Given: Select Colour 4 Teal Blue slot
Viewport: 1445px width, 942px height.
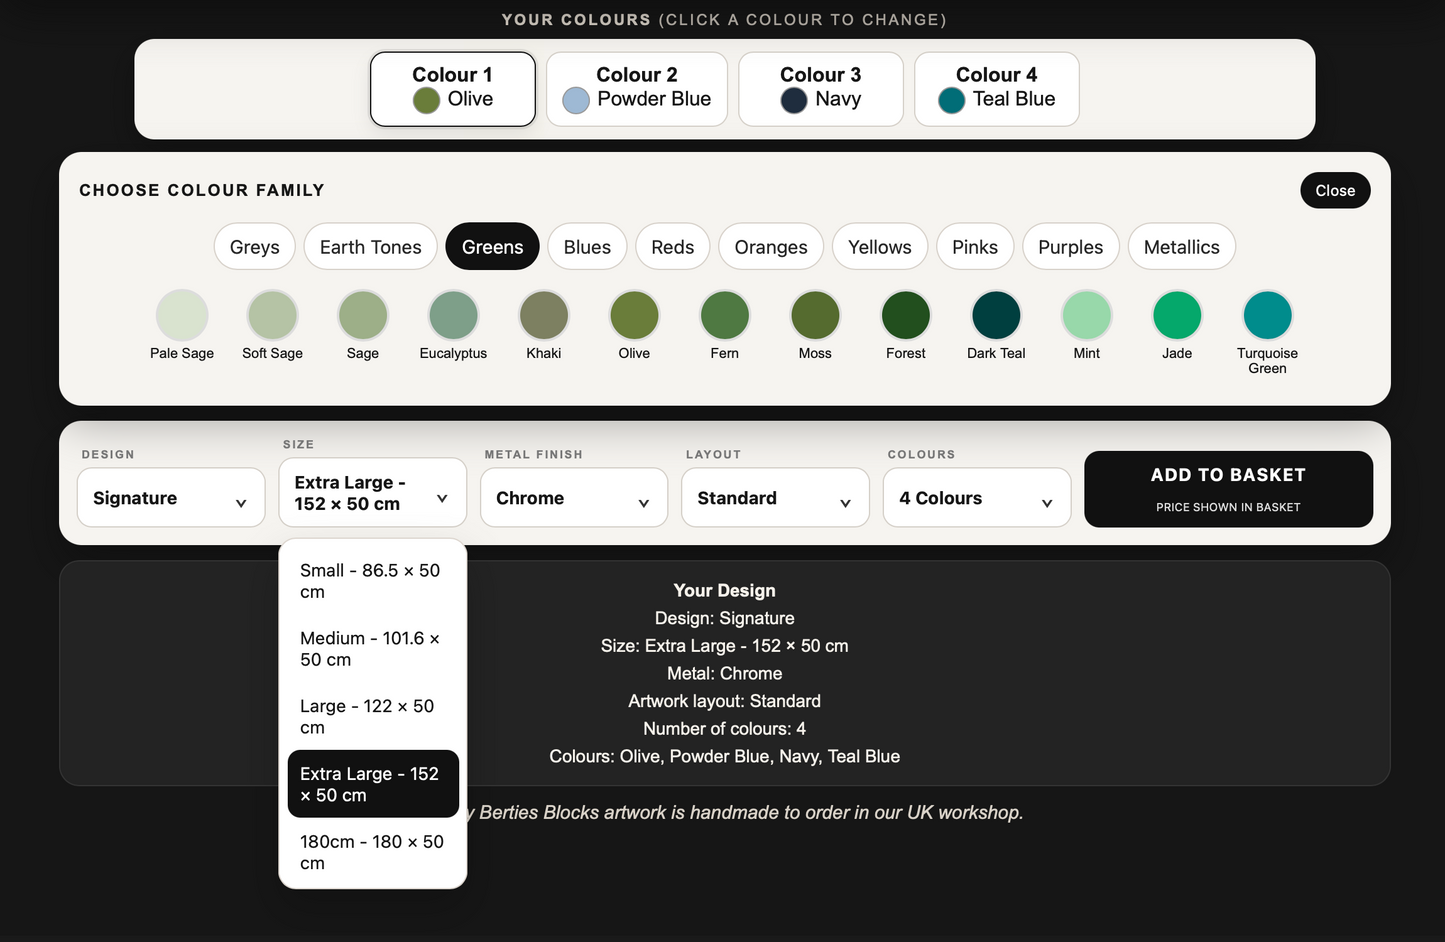Looking at the screenshot, I should point(997,89).
